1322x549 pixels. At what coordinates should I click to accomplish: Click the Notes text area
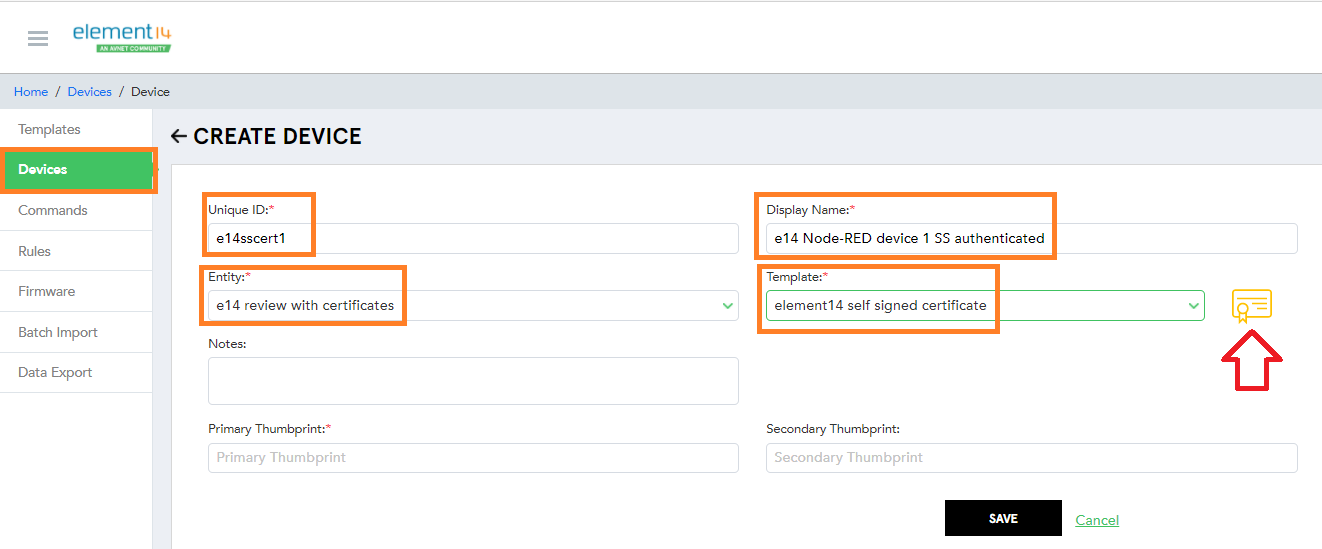473,381
